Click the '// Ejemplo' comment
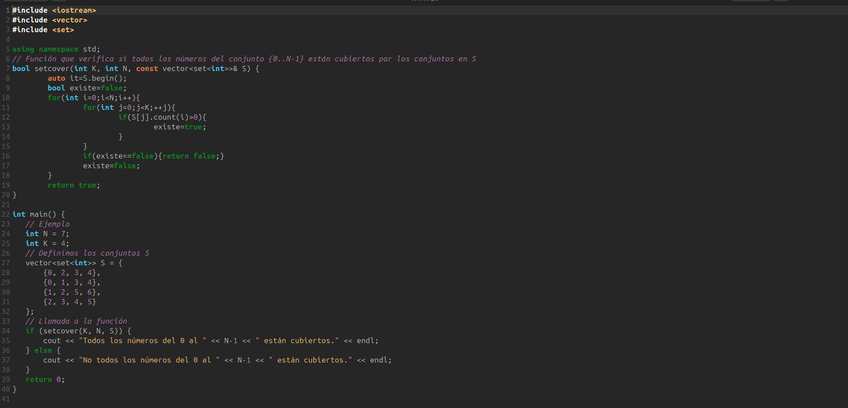Viewport: 848px width, 408px height. [47, 224]
